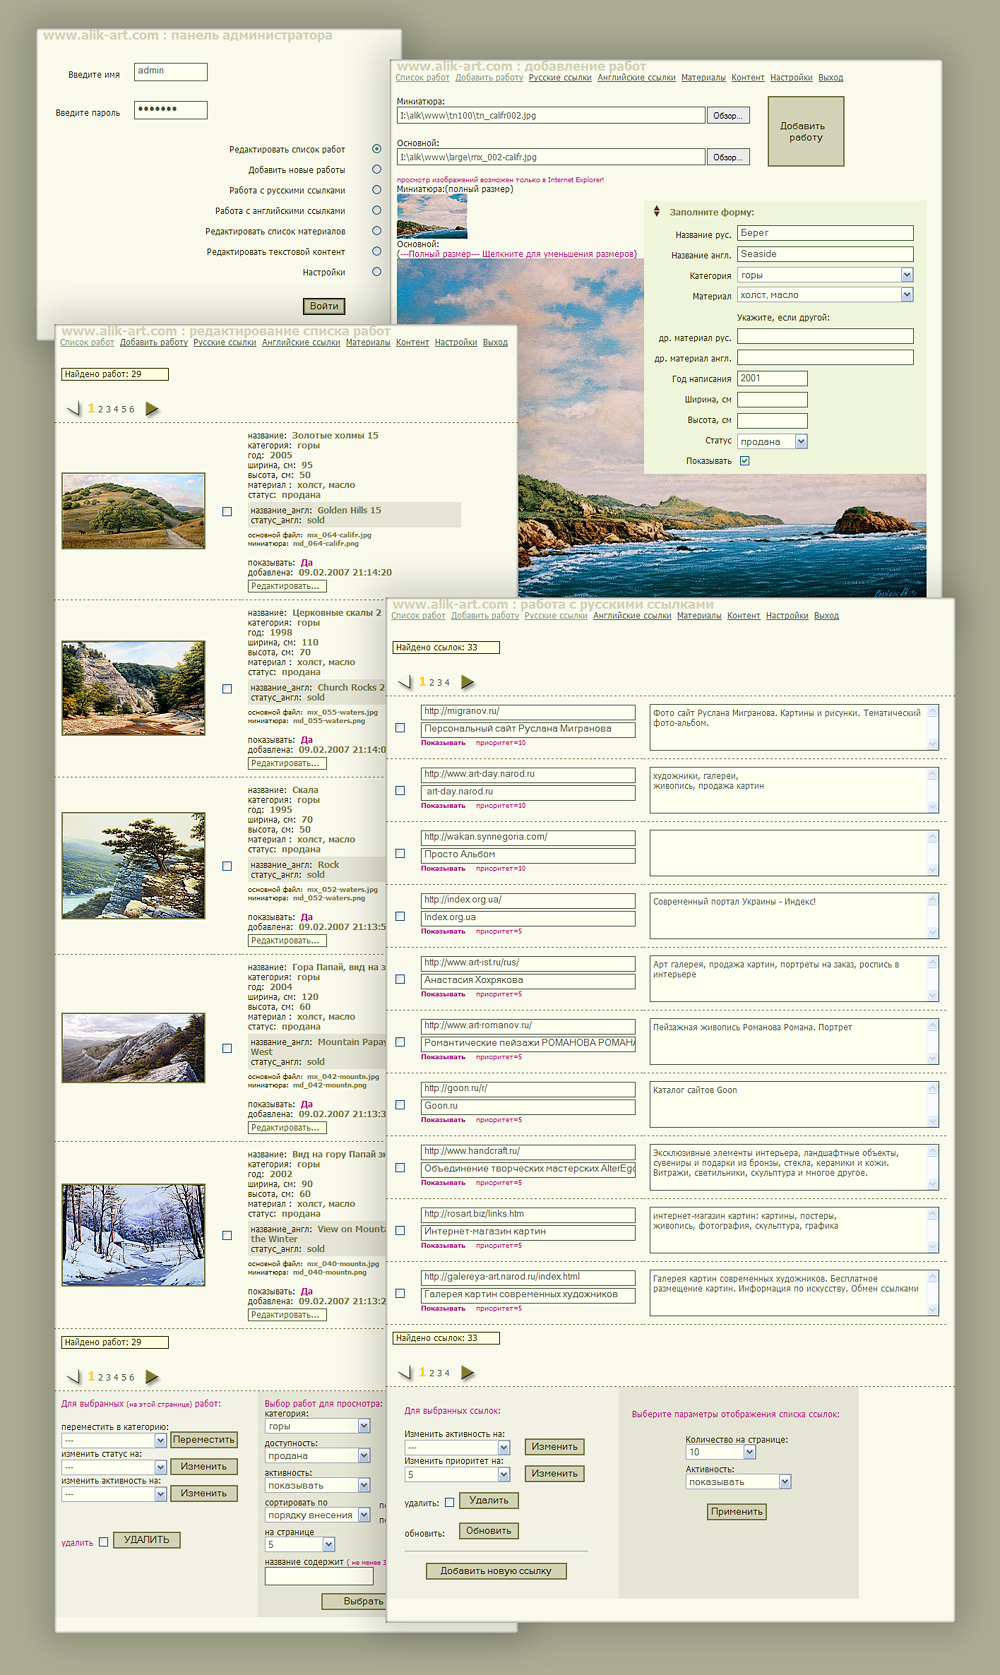Open 'сортировать по' порядку внесения dropdown
Viewport: 1000px width, 1675px height.
coord(318,1515)
